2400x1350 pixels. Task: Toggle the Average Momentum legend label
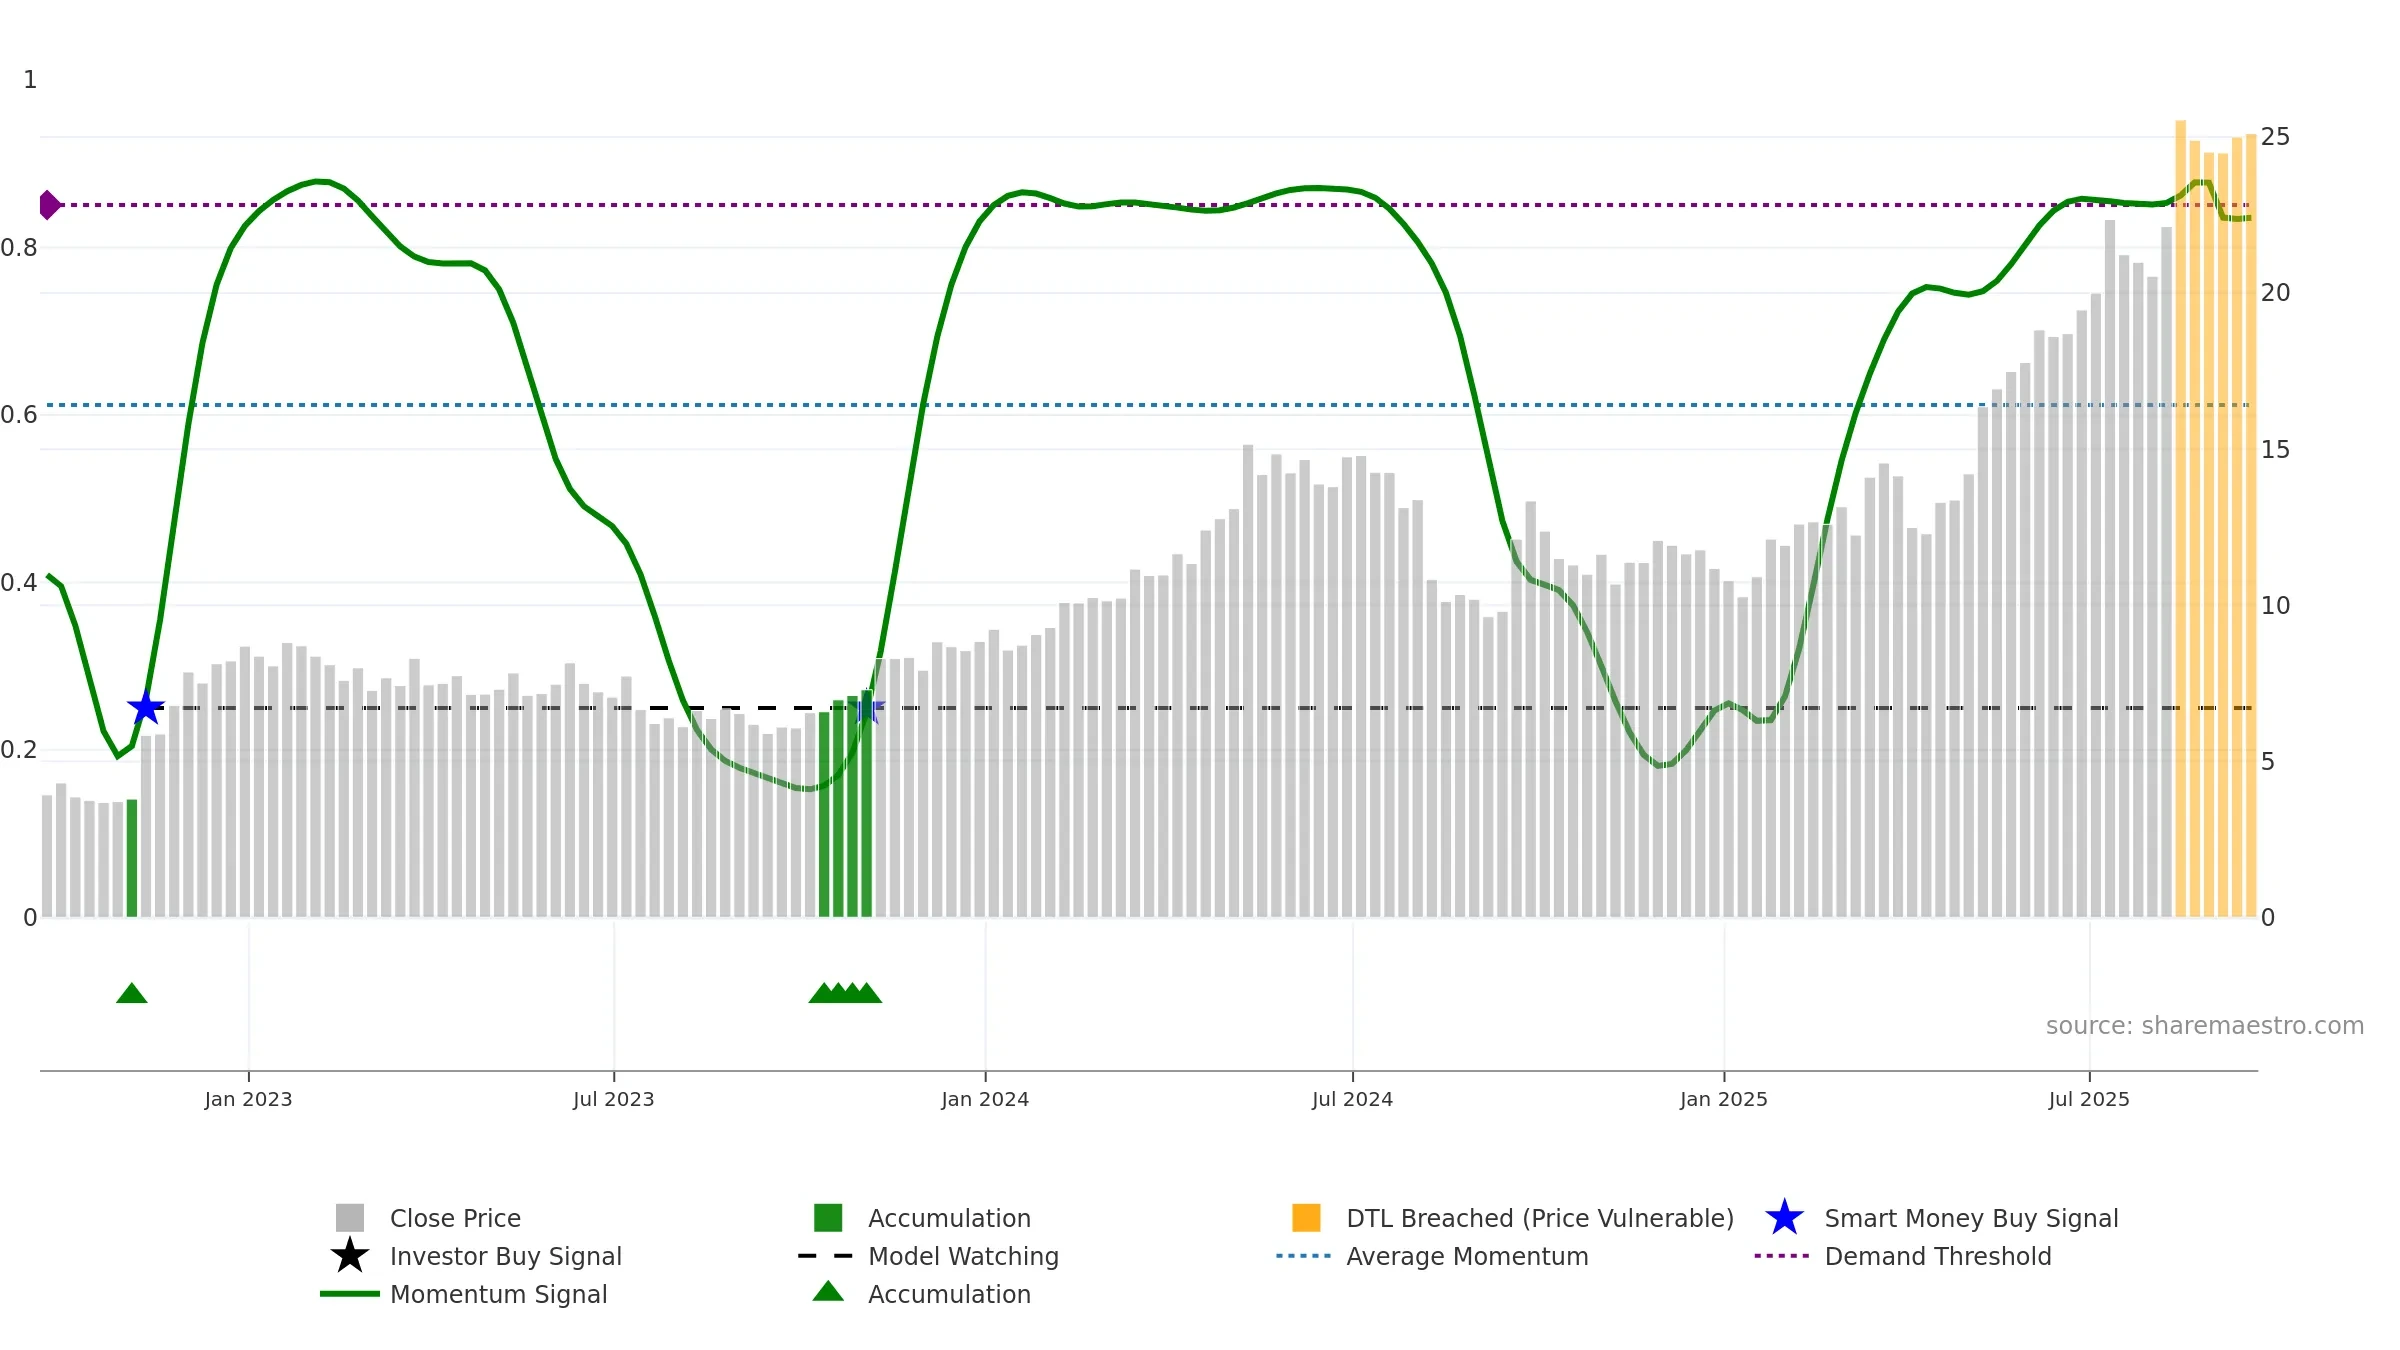1467,1256
